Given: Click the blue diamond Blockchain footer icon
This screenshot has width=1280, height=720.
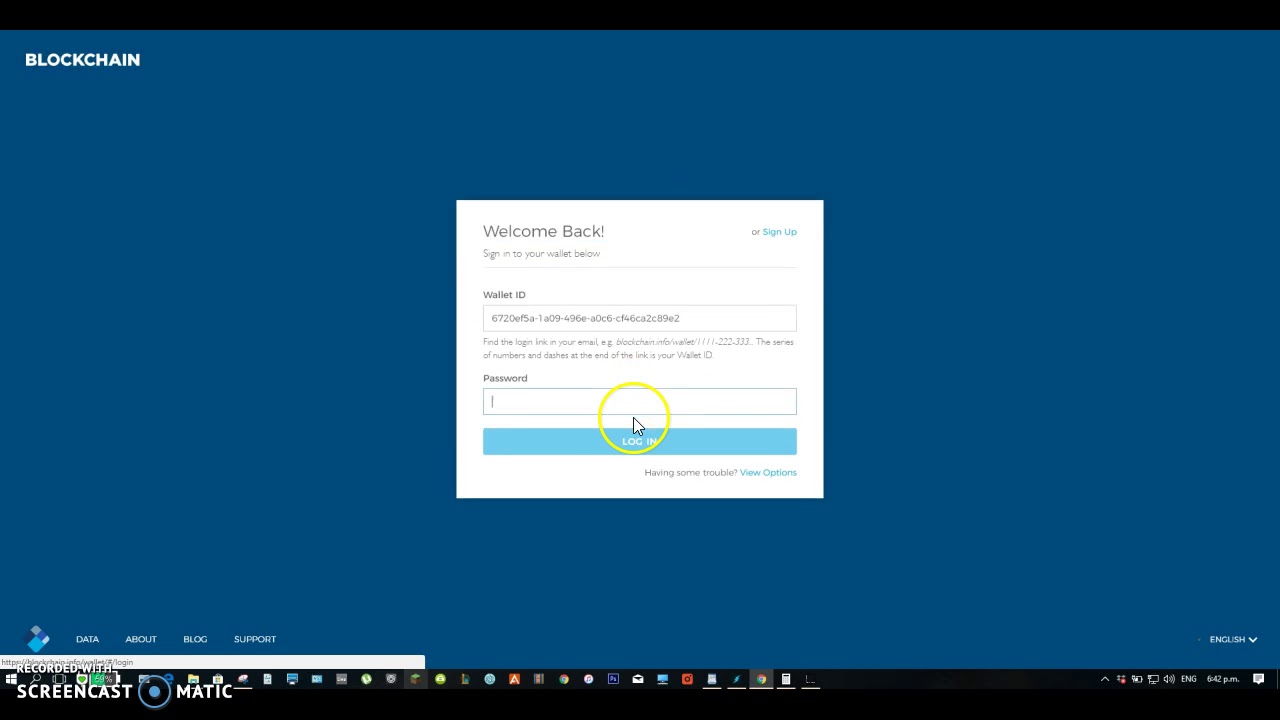Looking at the screenshot, I should click(38, 638).
